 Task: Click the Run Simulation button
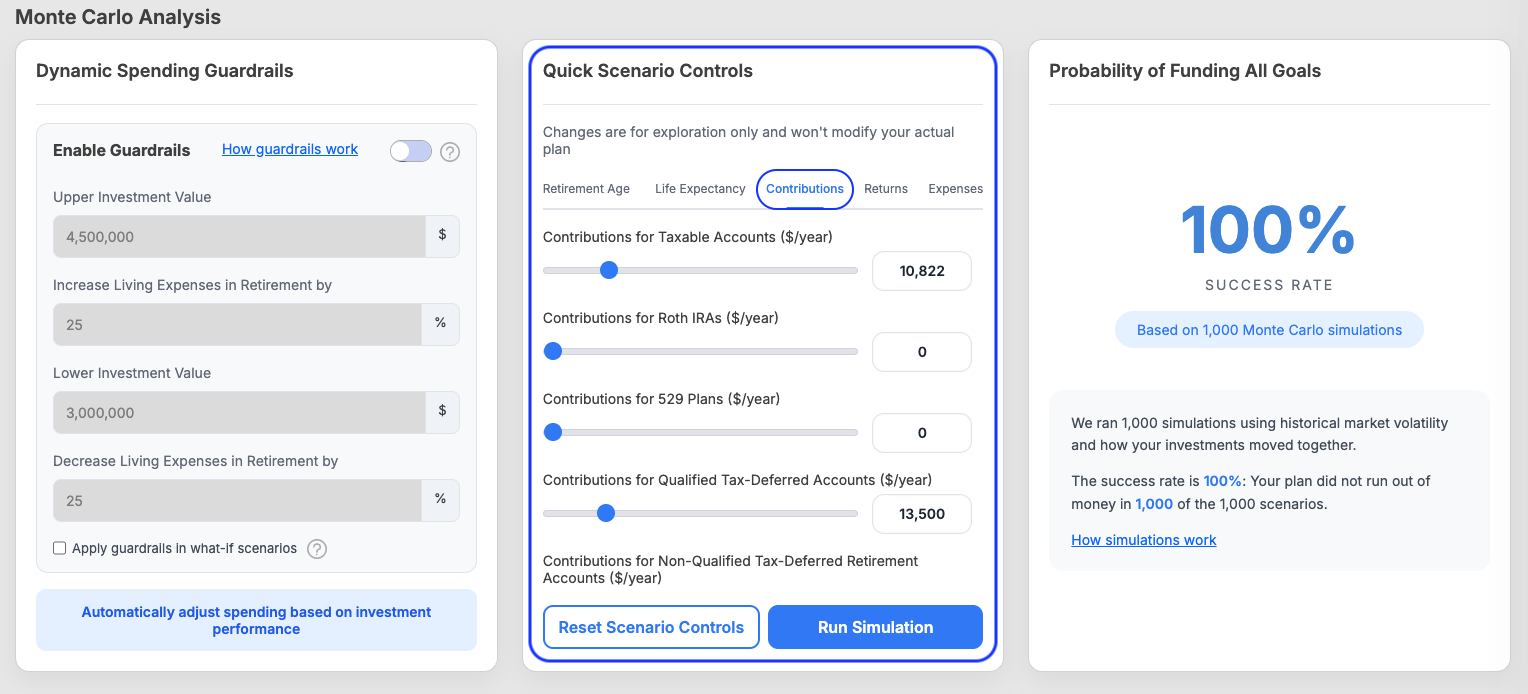point(875,627)
